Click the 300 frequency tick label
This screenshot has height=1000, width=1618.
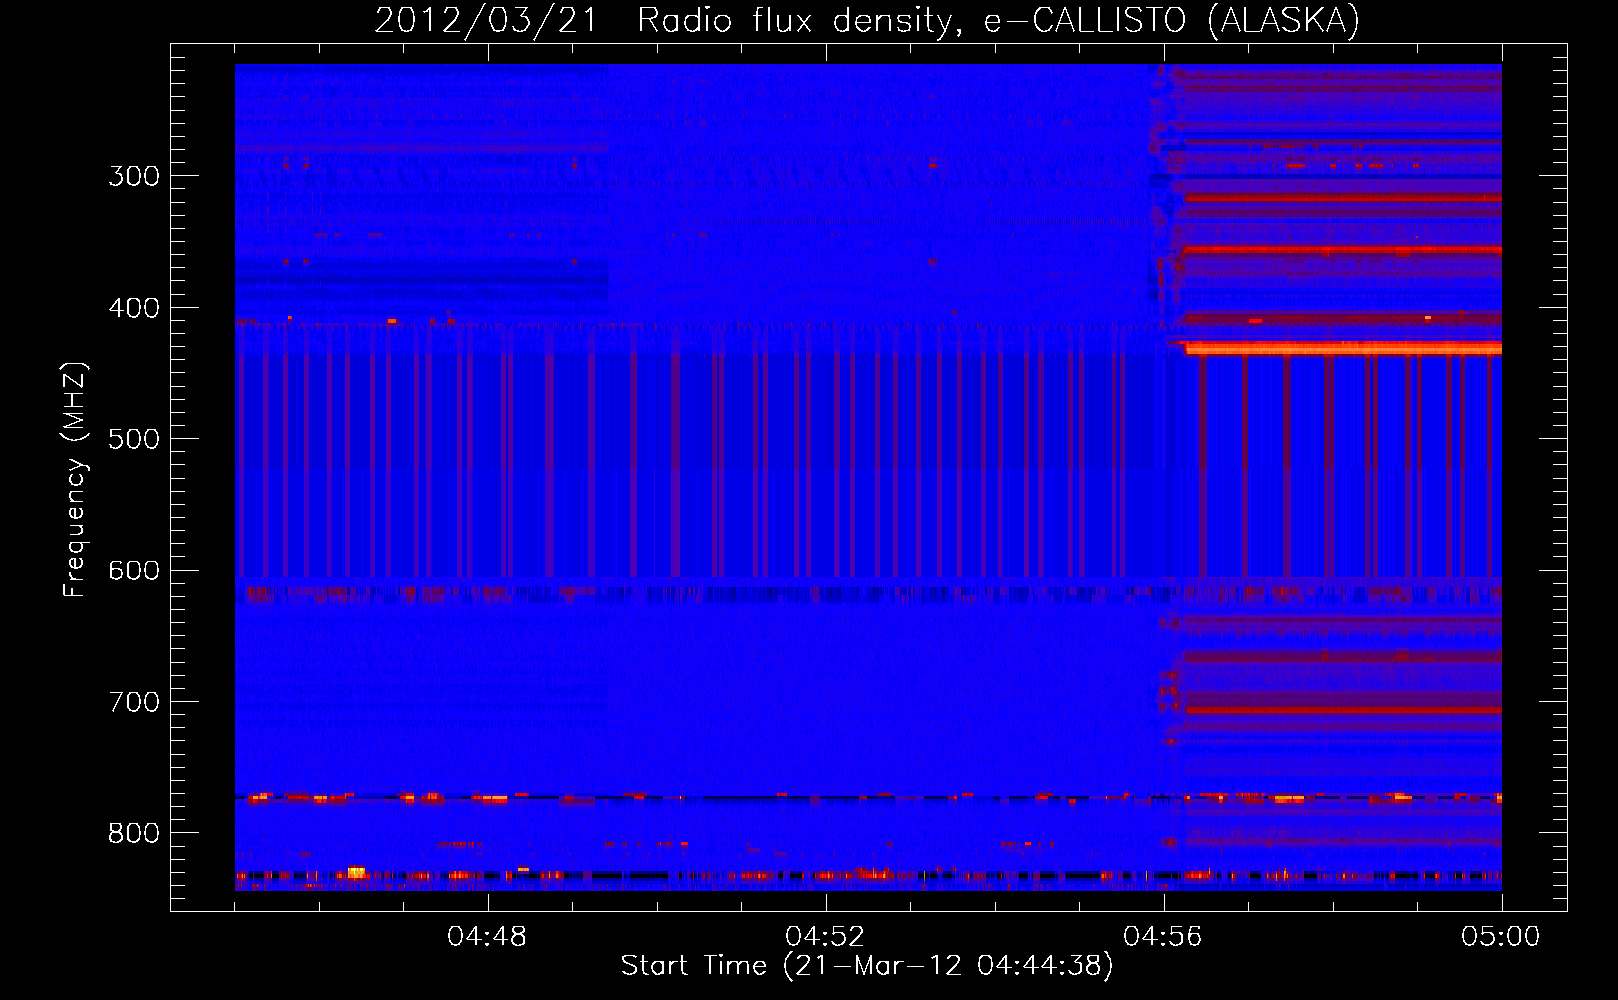coord(134,176)
